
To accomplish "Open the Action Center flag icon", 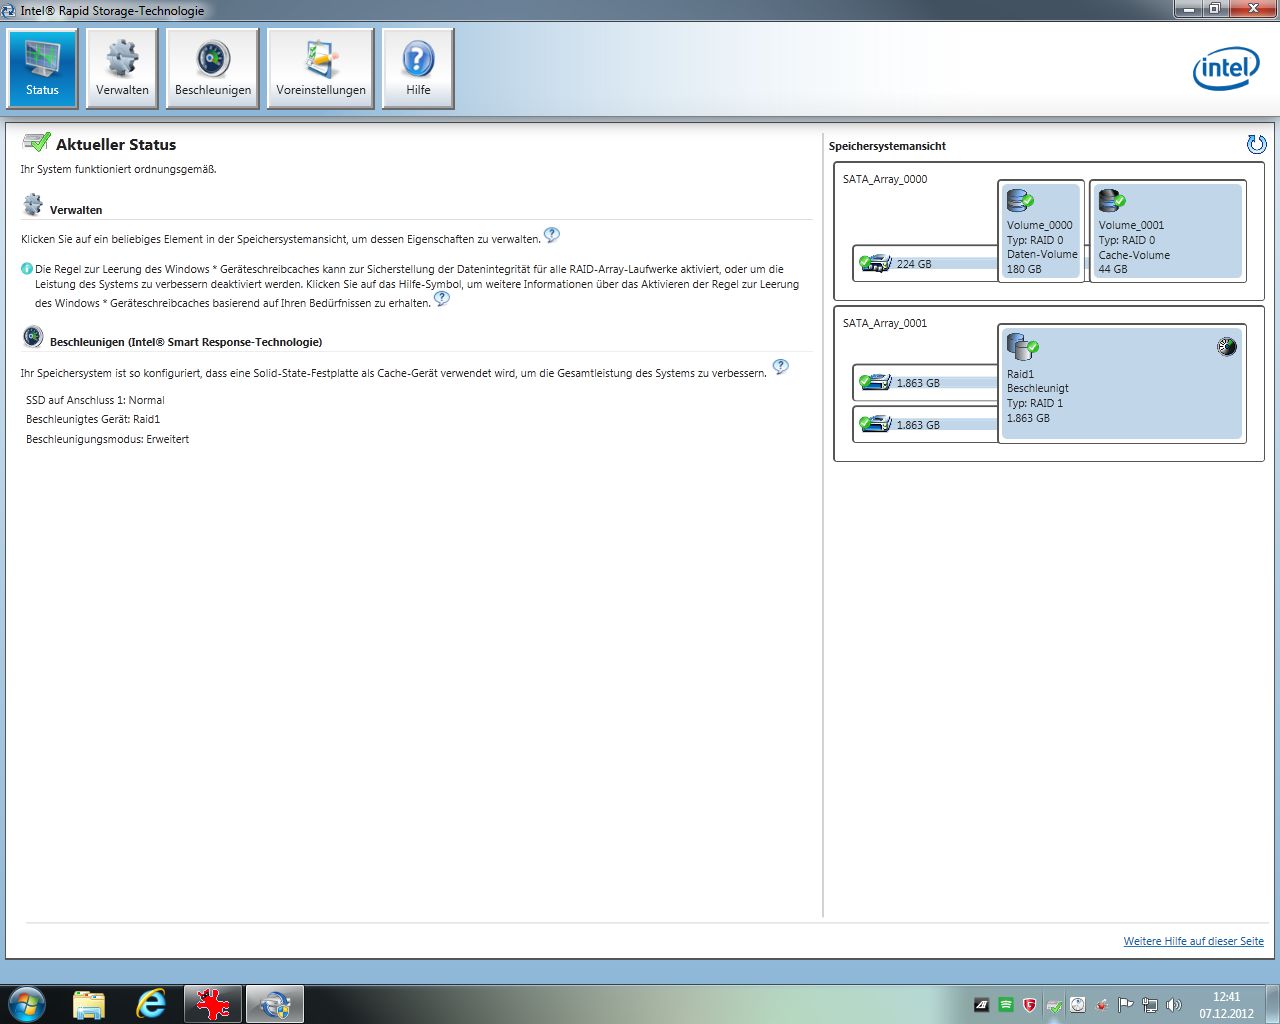I will click(x=1126, y=1005).
